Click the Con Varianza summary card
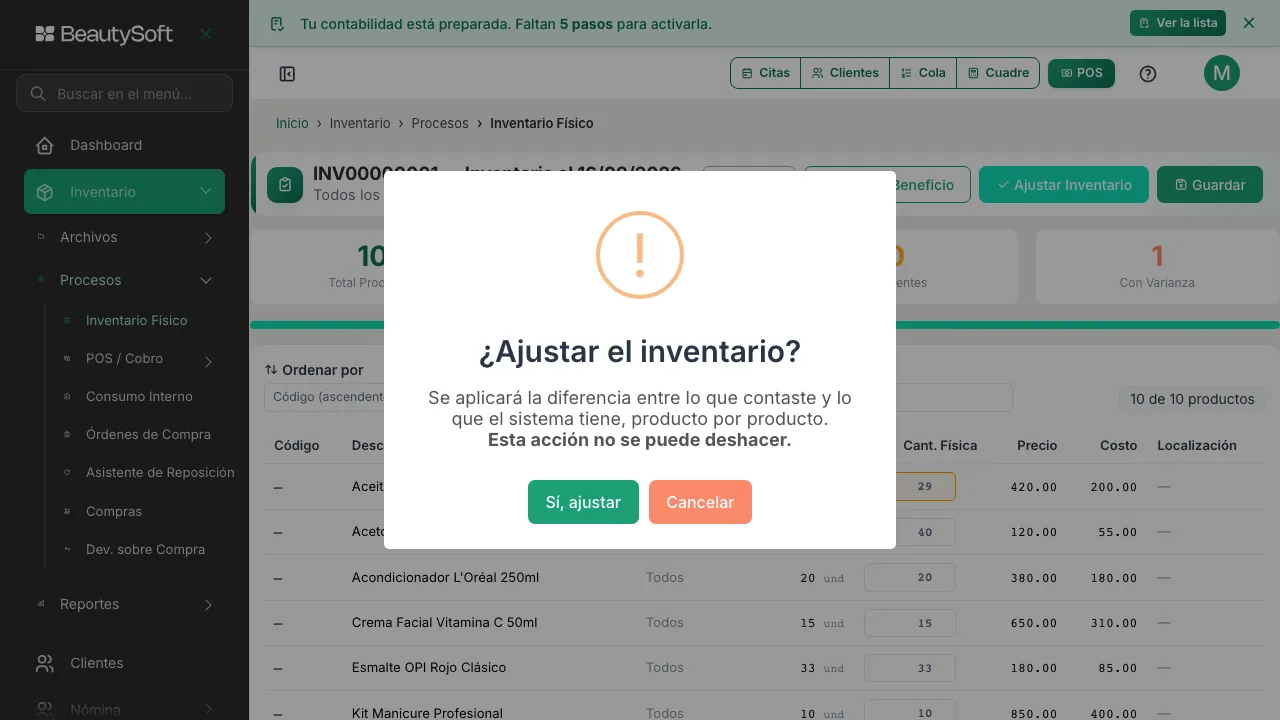 [x=1157, y=267]
